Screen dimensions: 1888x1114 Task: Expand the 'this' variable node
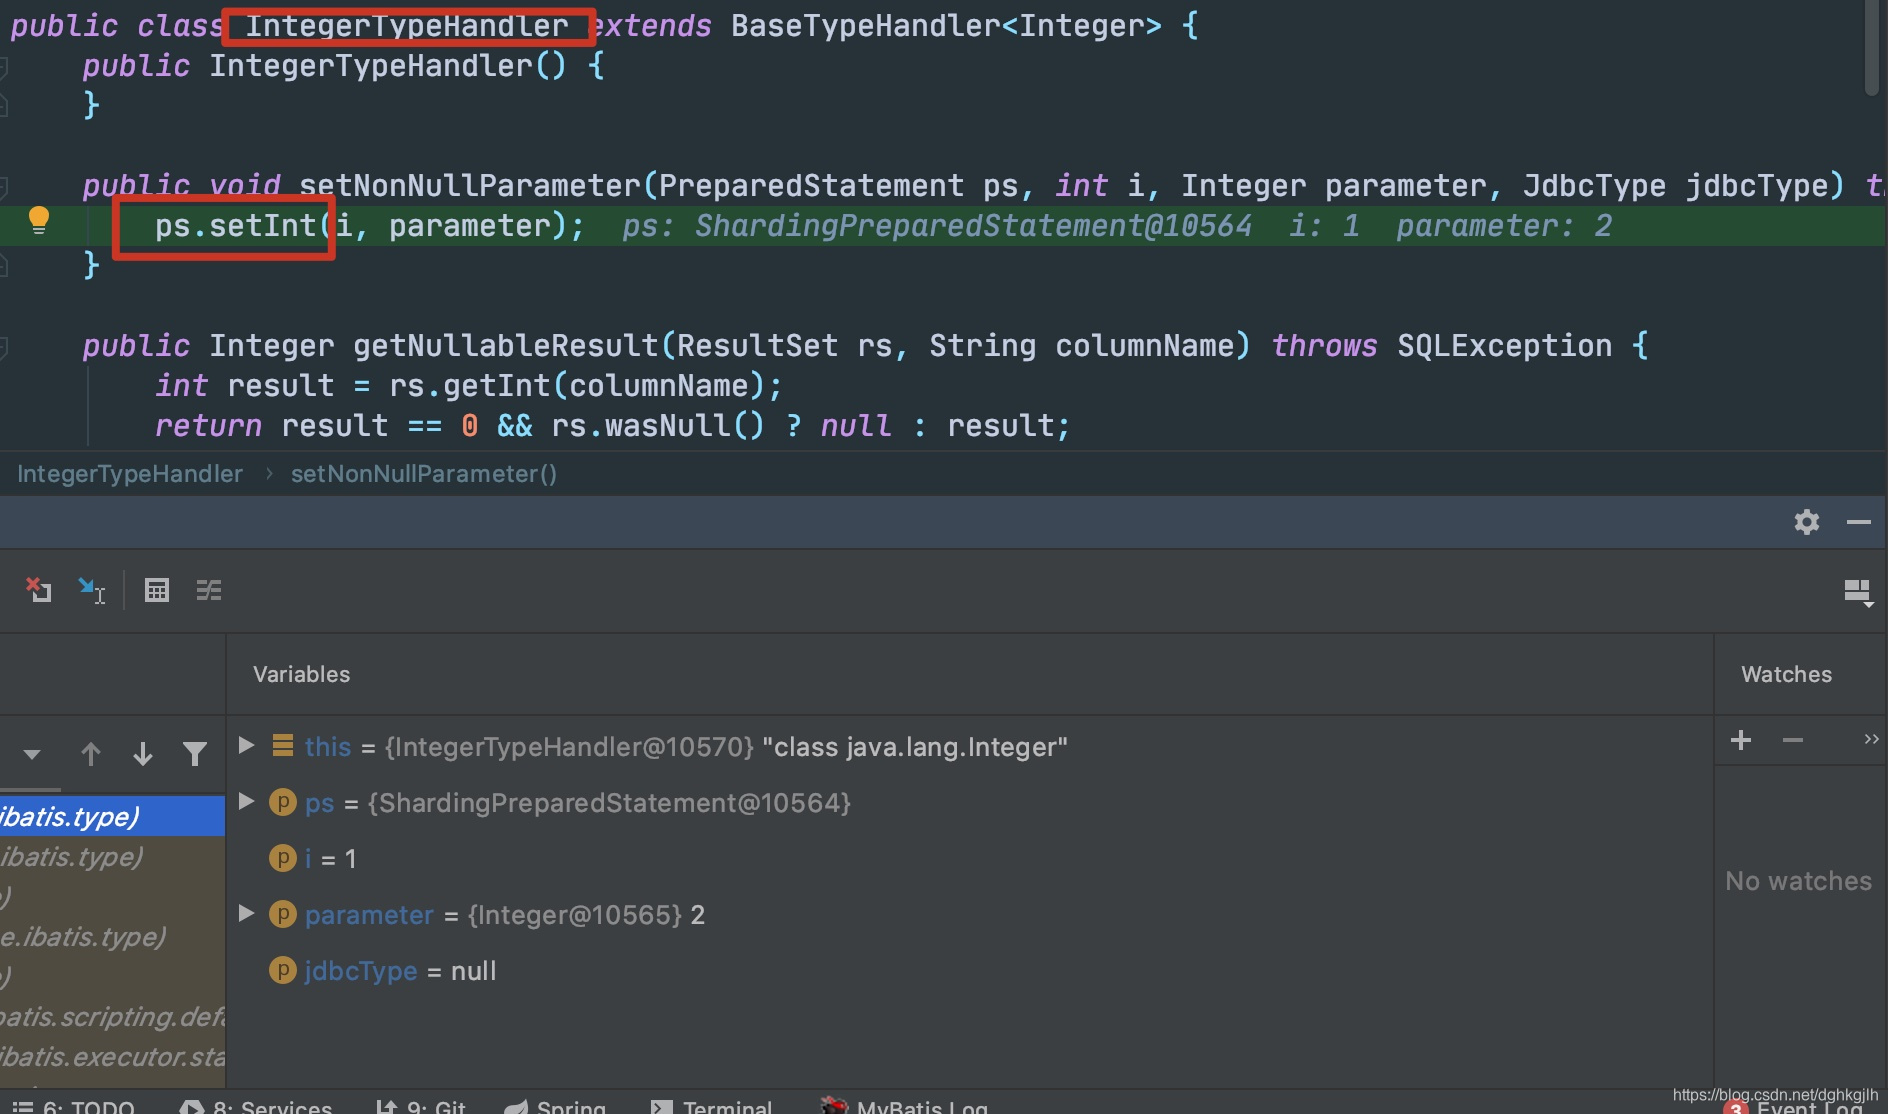click(x=246, y=745)
